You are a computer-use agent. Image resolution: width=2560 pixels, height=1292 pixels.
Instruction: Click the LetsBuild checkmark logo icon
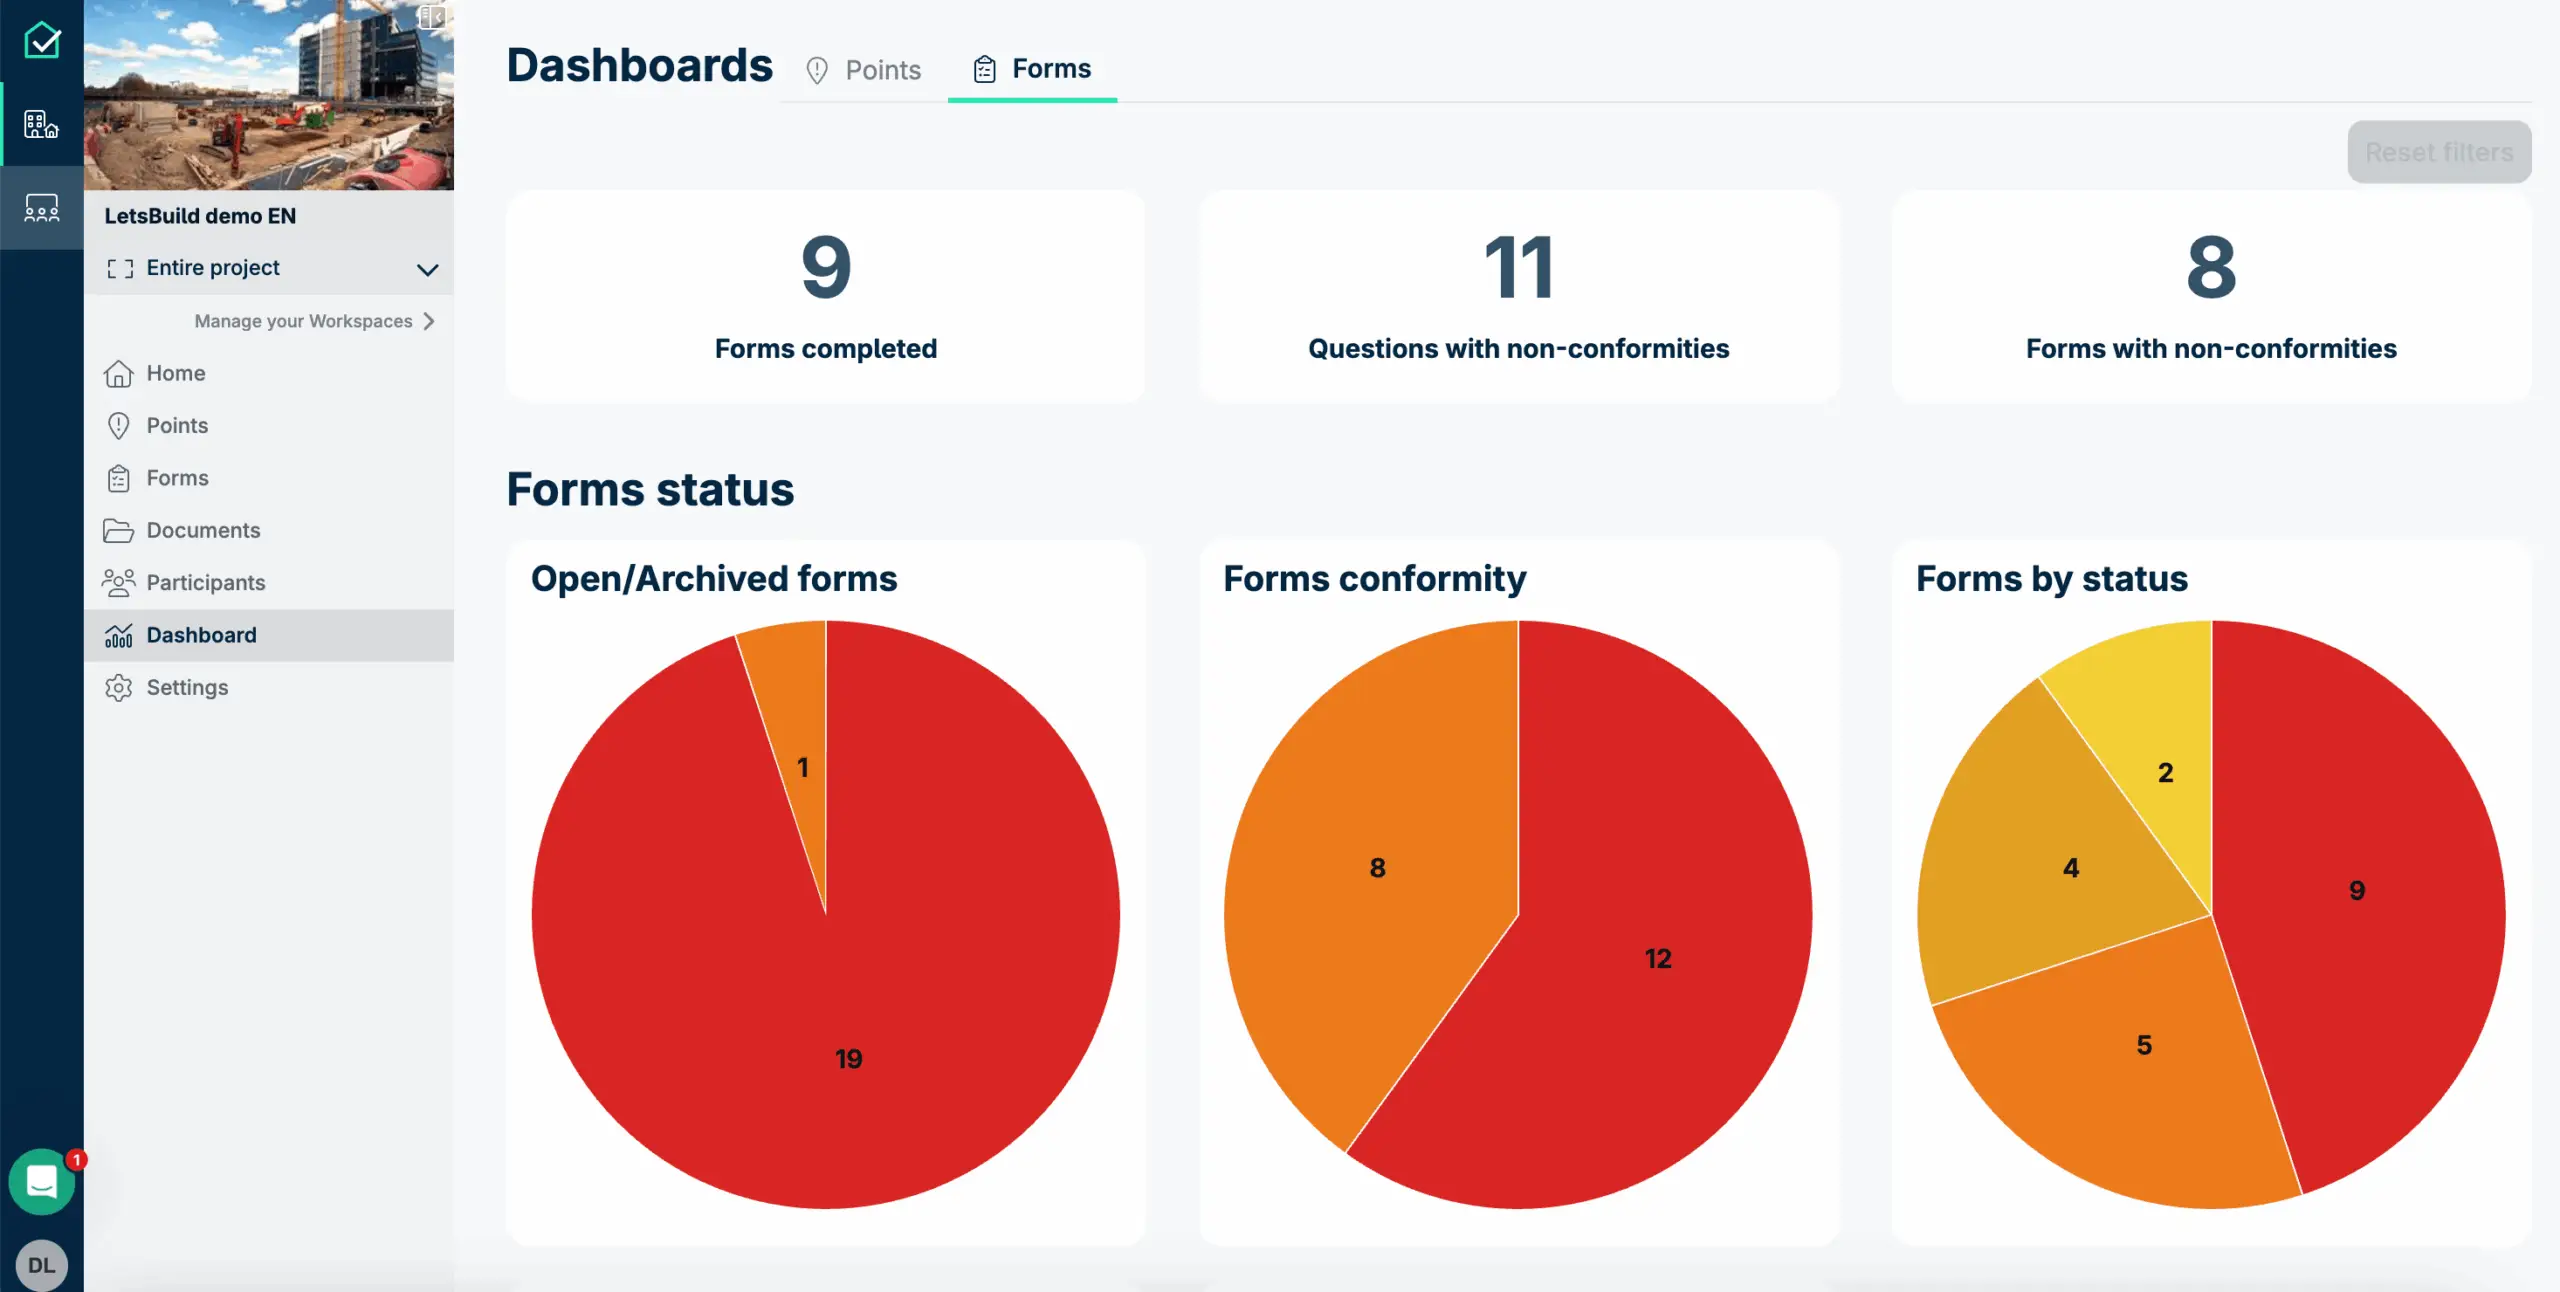point(42,41)
